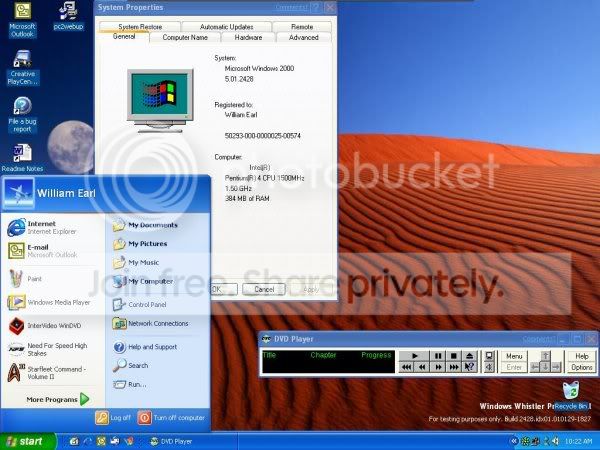The width and height of the screenshot is (600, 450).
Task: Click the Log off key icon
Action: [x=102, y=418]
